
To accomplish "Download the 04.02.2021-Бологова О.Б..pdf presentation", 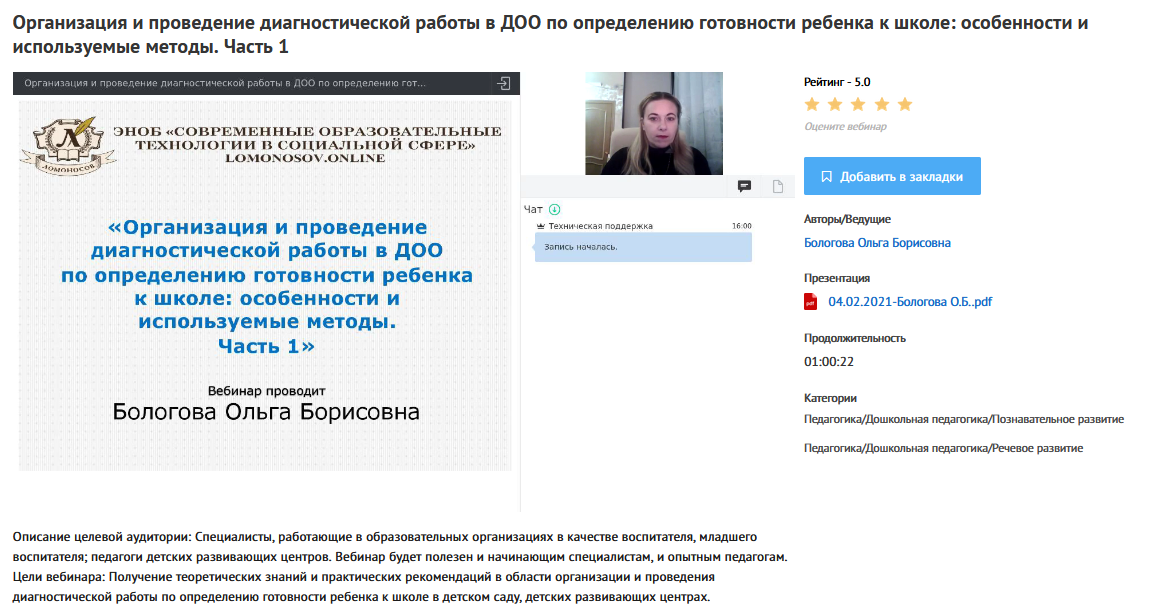I will (909, 302).
